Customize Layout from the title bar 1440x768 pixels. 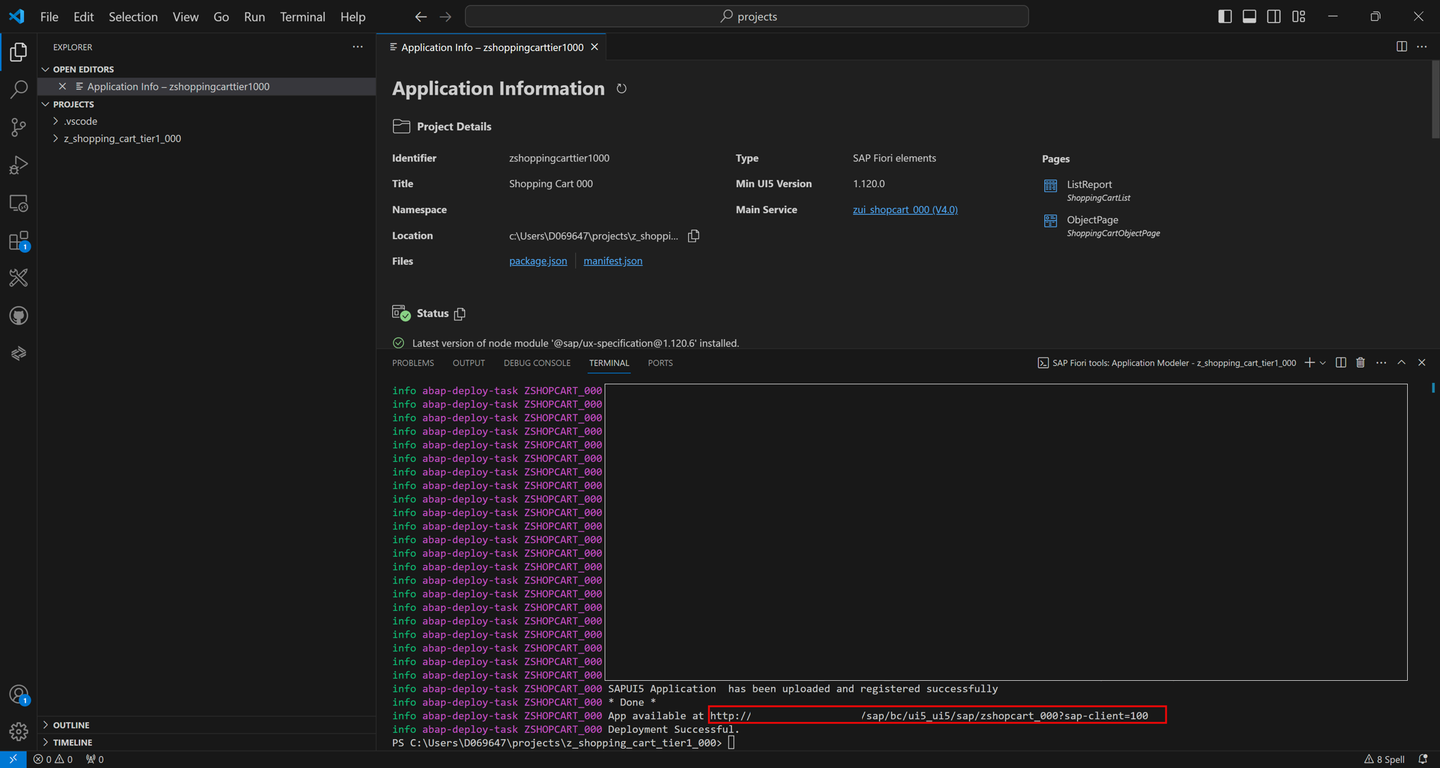tap(1299, 17)
